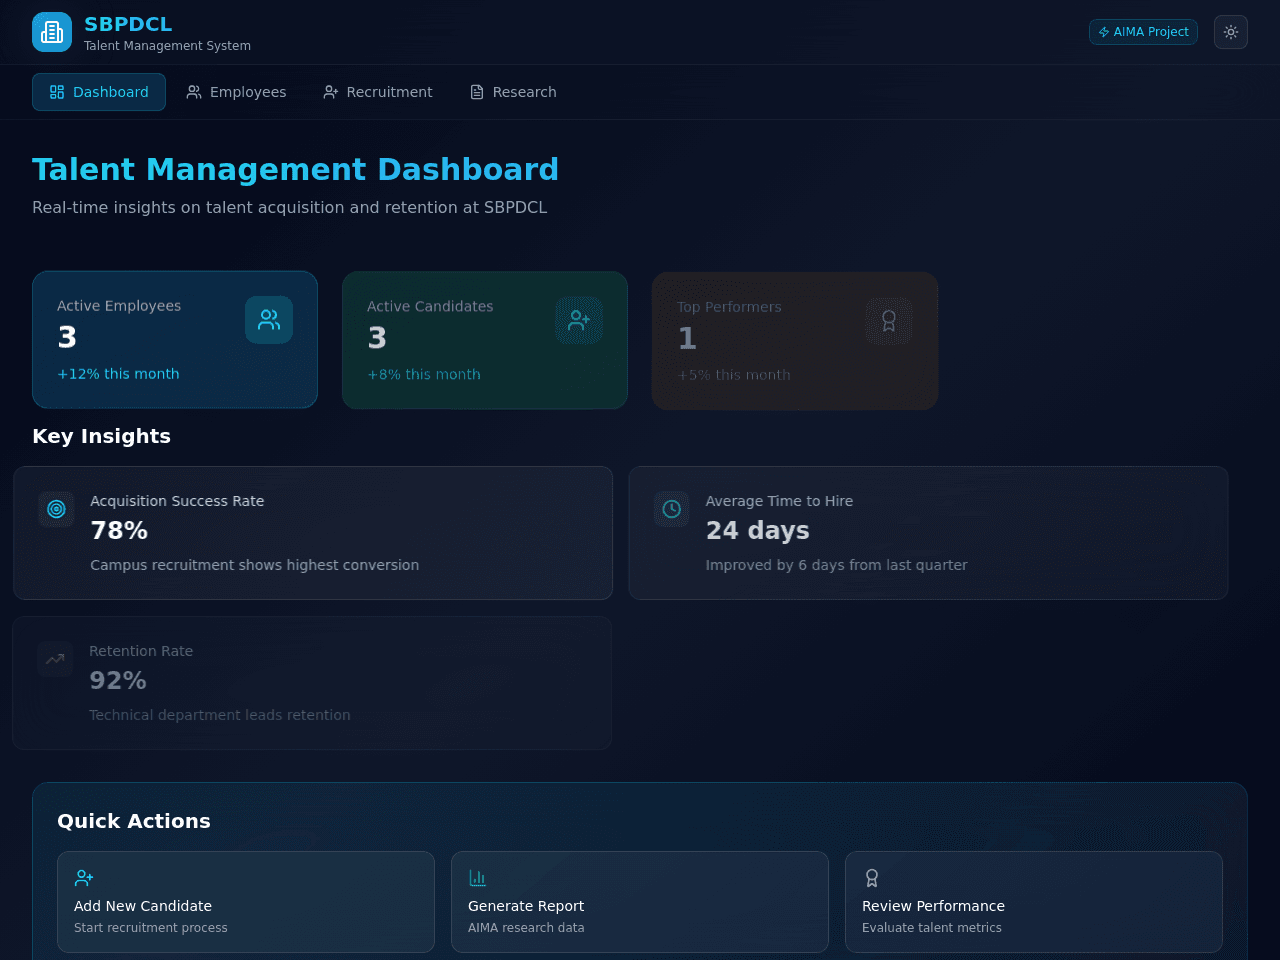Screen dimensions: 1280x960
Task: Click the Recruitment tab user-plus icon
Action: [x=331, y=92]
